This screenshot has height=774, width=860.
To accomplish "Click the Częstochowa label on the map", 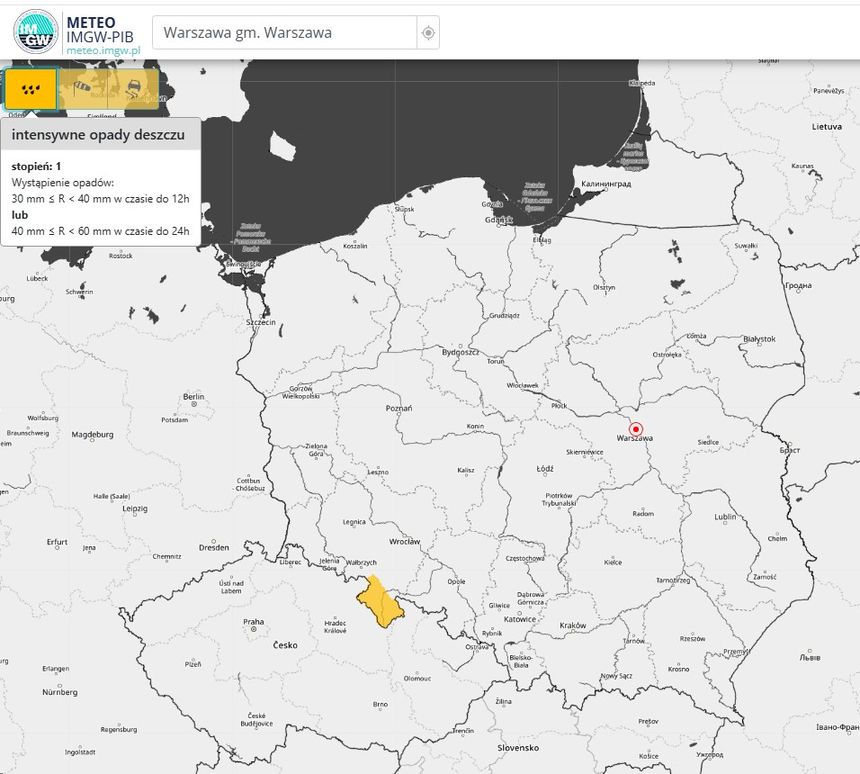I will coord(525,558).
